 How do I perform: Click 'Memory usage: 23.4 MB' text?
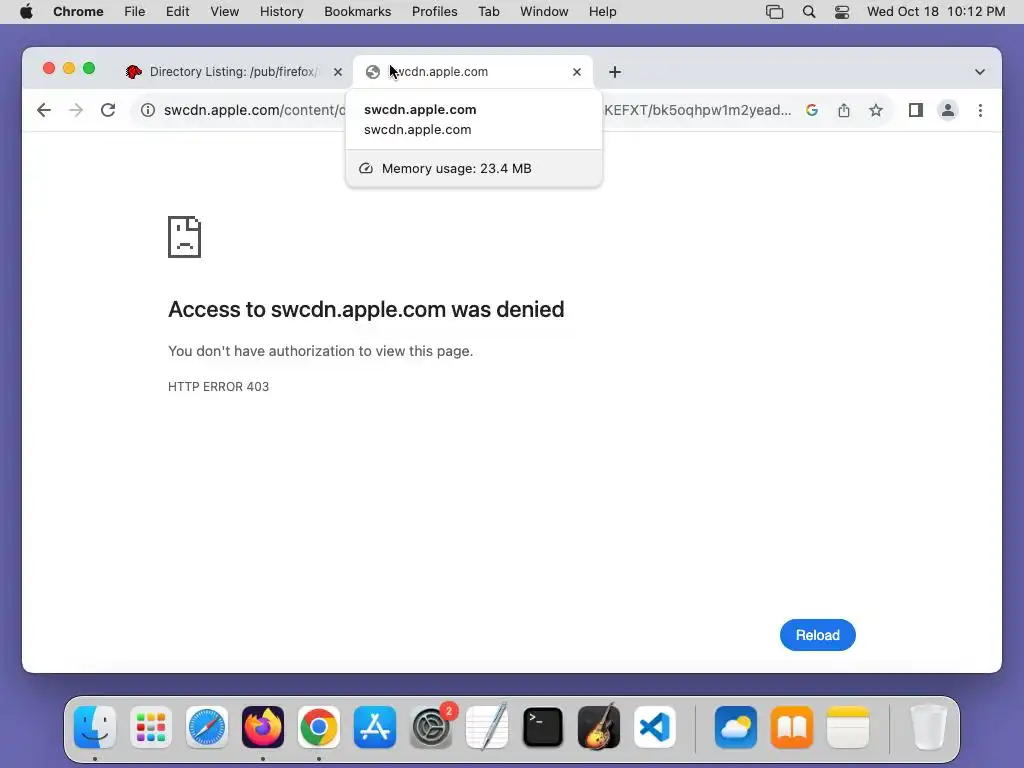point(456,168)
